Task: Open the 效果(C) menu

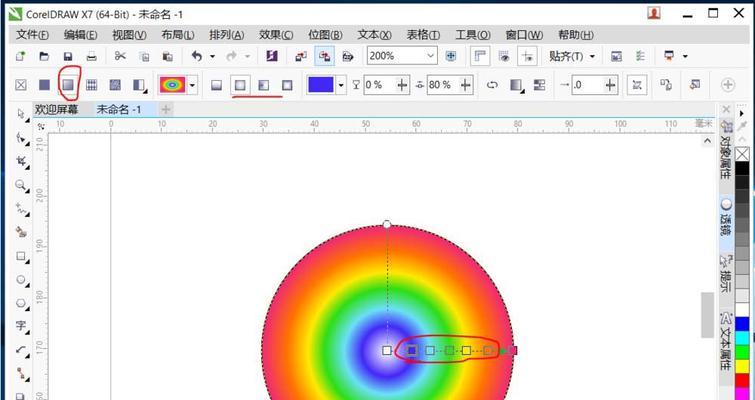Action: 276,35
